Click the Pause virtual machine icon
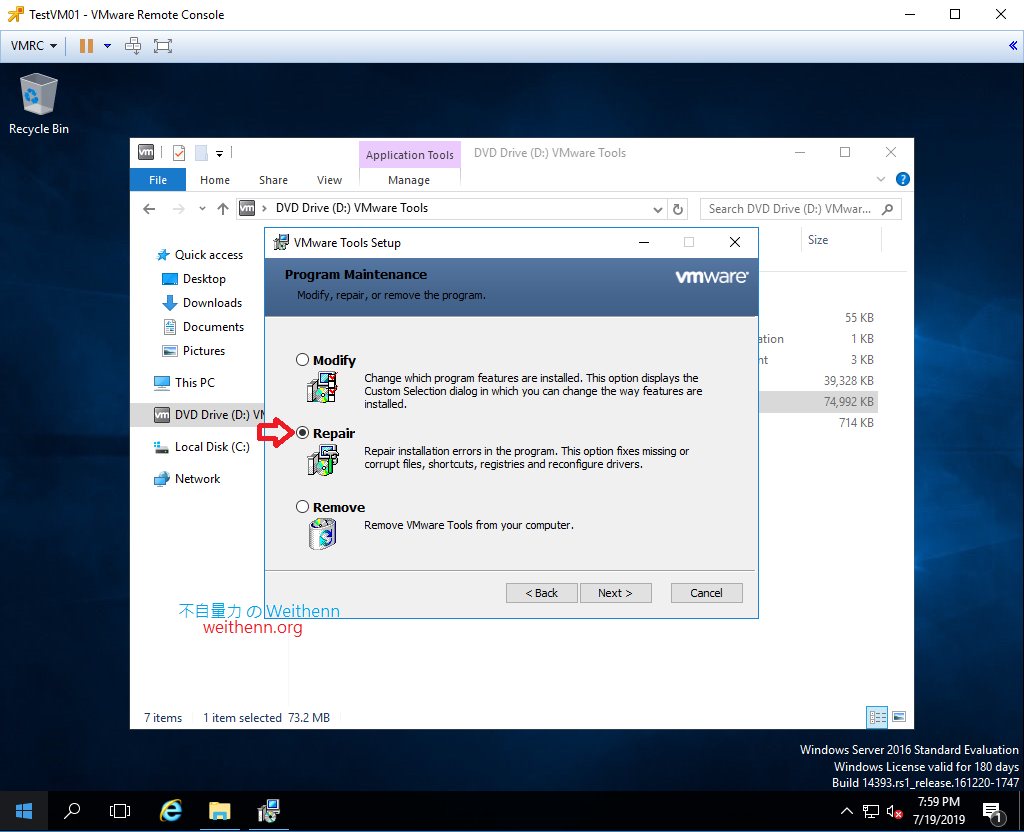This screenshot has height=832, width=1024. pyautogui.click(x=88, y=45)
